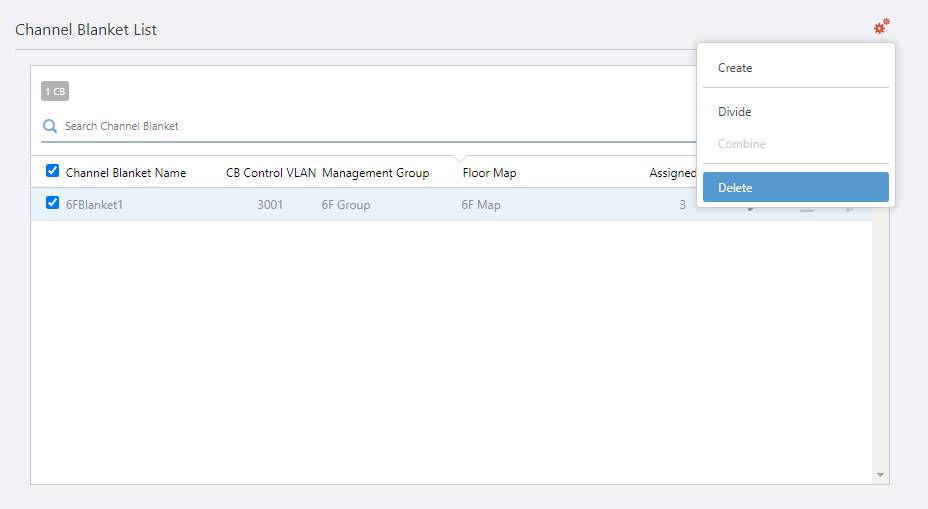The width and height of the screenshot is (928, 509).
Task: Open the red gears settings icon
Action: coord(881,27)
